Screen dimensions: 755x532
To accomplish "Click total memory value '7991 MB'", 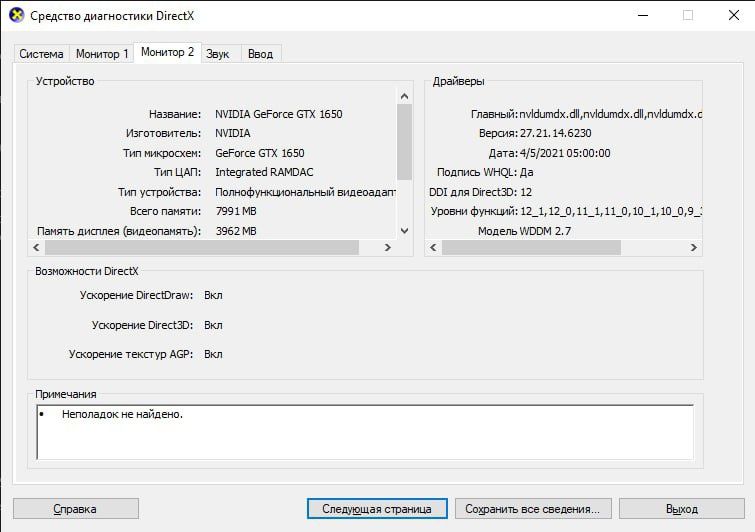I will tap(236, 211).
